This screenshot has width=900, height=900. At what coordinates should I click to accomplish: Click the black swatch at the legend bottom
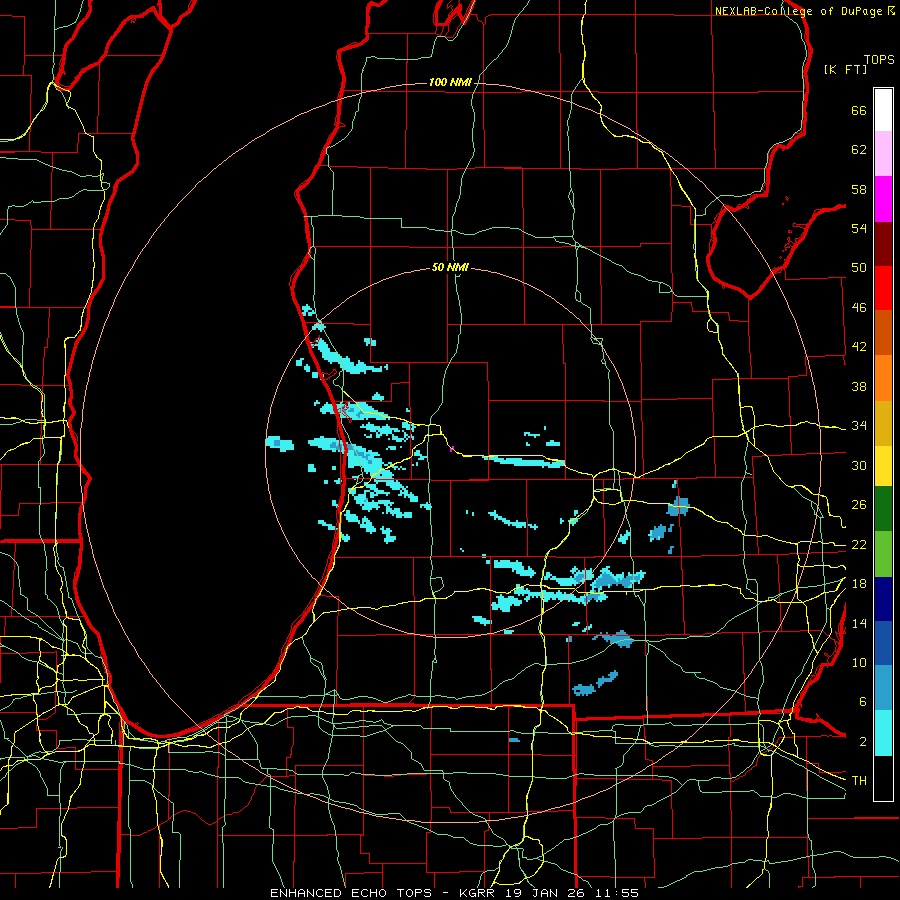pos(883,778)
